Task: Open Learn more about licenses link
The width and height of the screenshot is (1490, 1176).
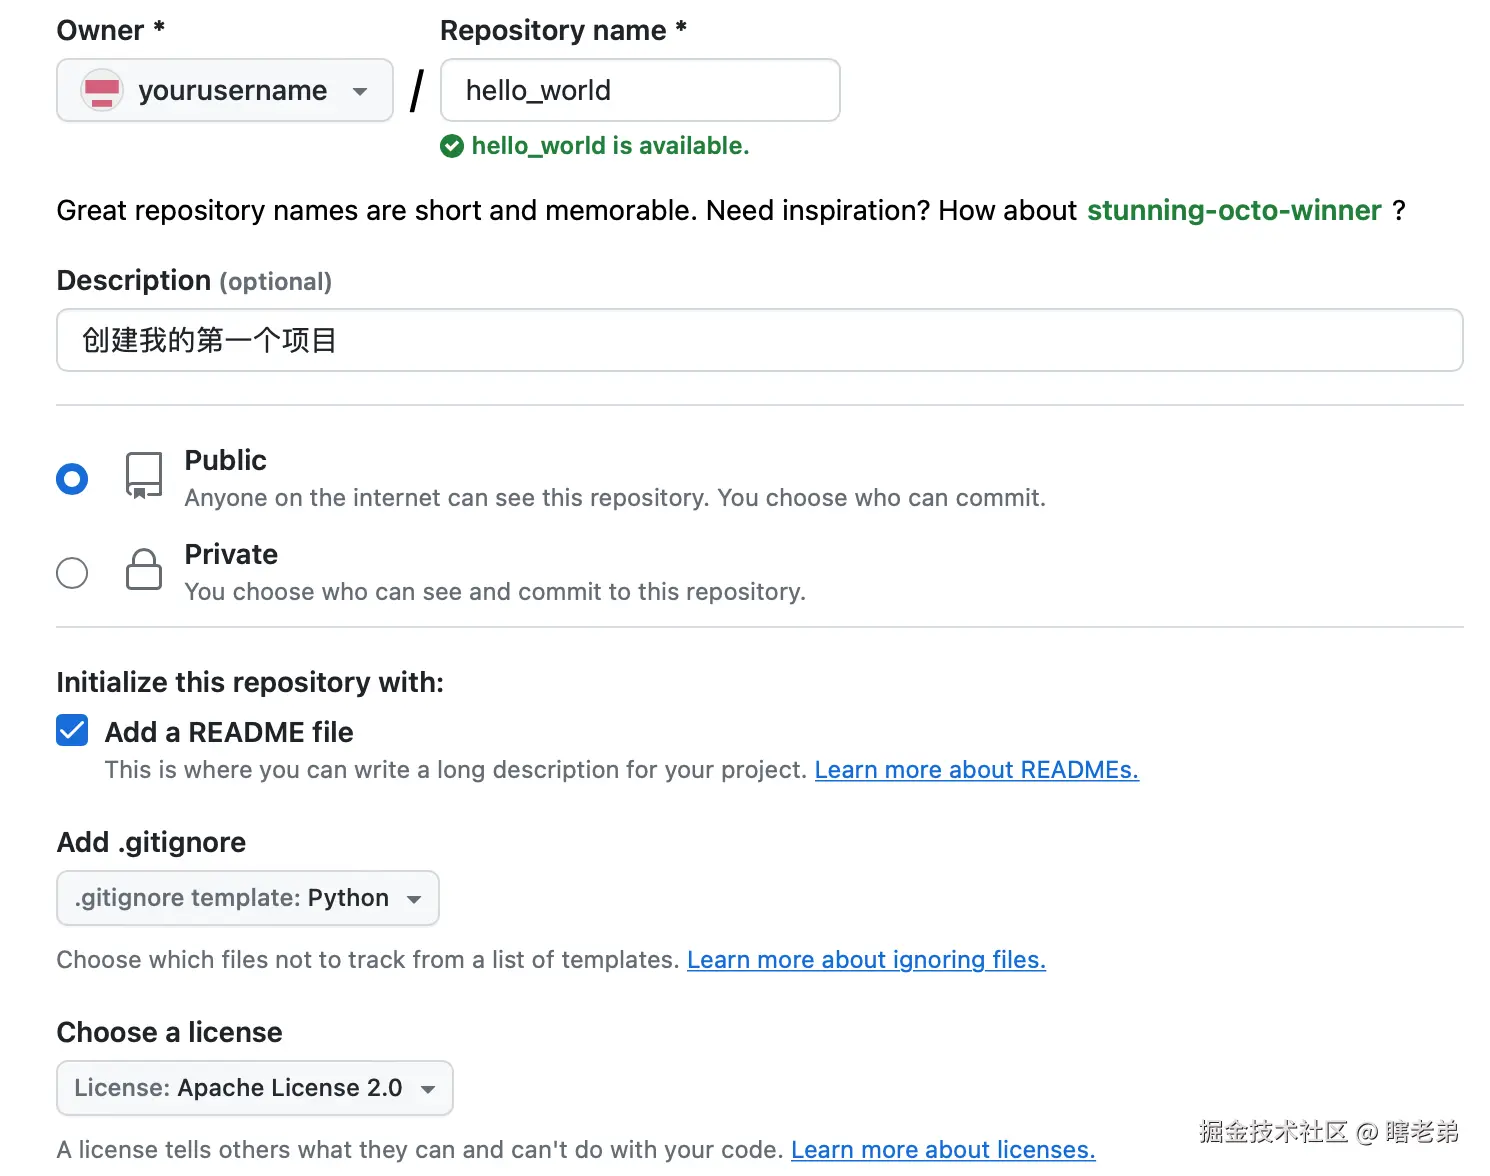Action: tap(943, 1150)
